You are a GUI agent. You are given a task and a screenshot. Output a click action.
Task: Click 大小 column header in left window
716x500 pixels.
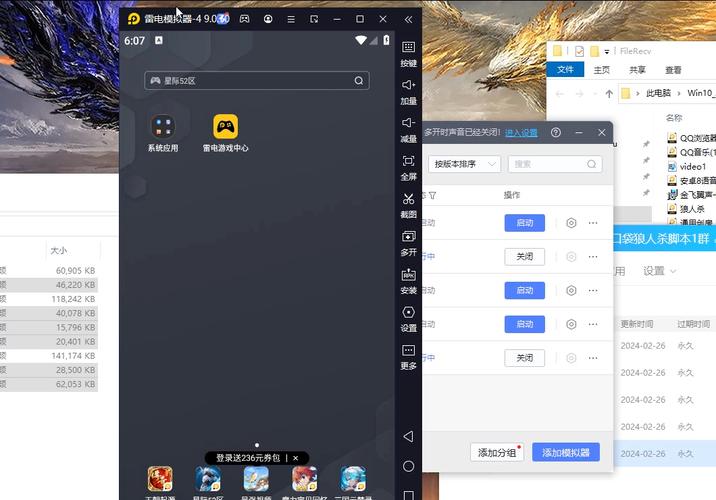point(58,251)
